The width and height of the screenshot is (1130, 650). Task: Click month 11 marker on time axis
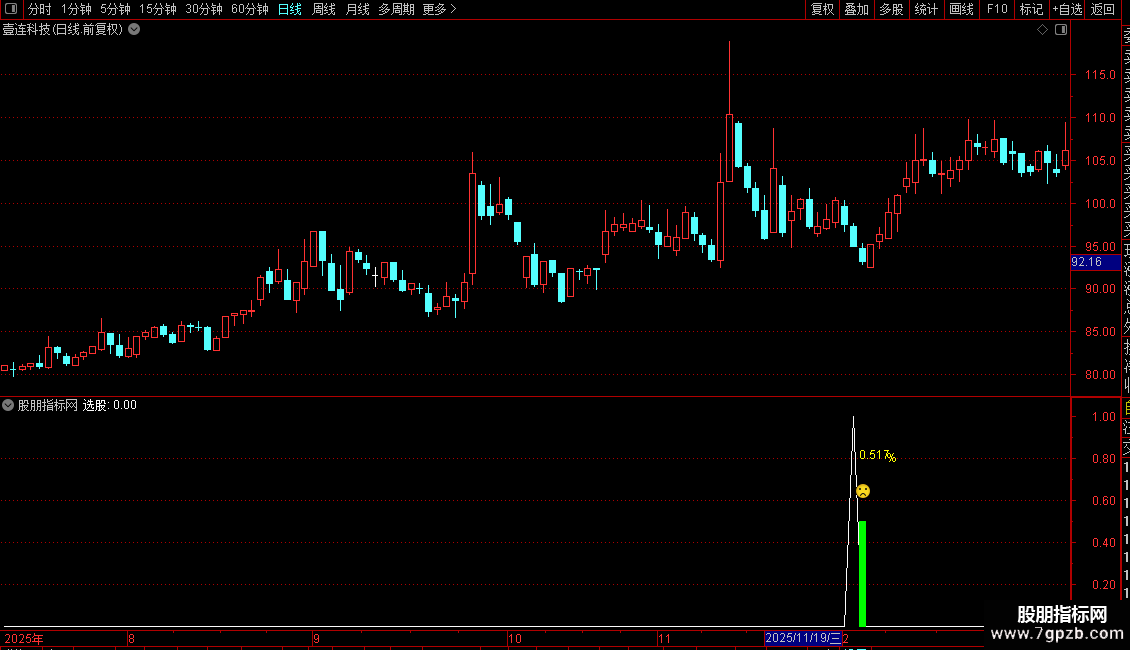point(664,638)
